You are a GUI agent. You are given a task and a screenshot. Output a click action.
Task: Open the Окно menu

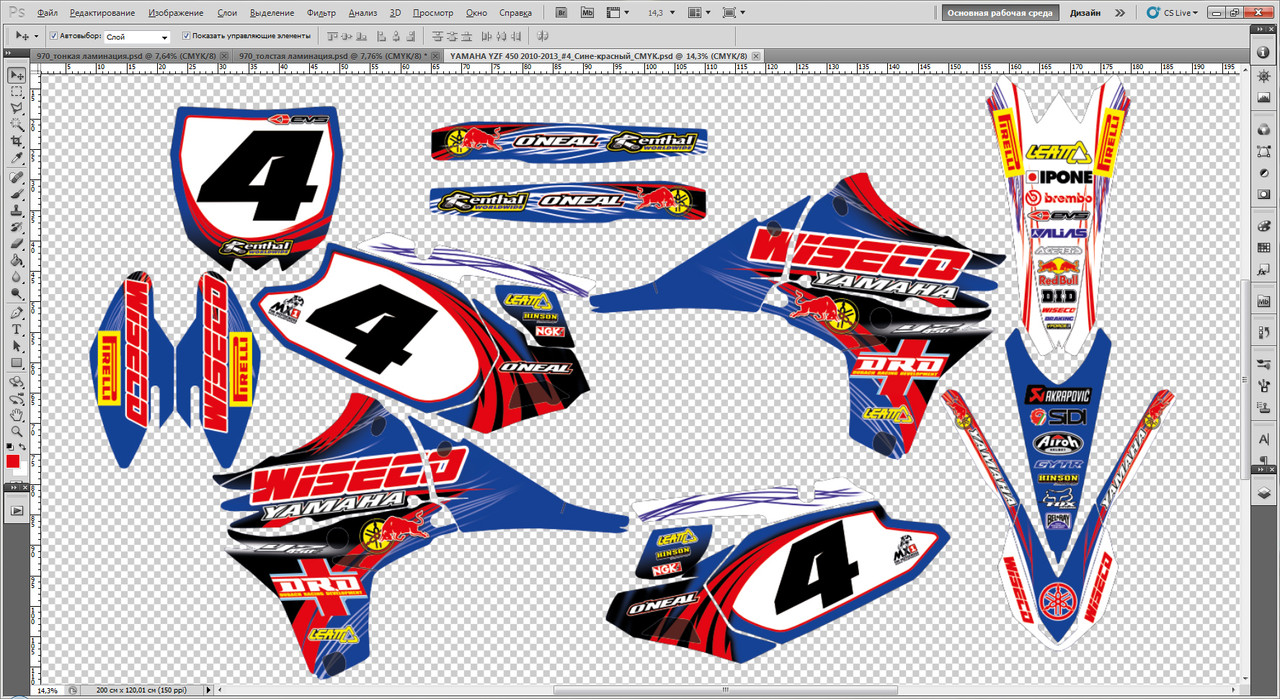[x=476, y=13]
